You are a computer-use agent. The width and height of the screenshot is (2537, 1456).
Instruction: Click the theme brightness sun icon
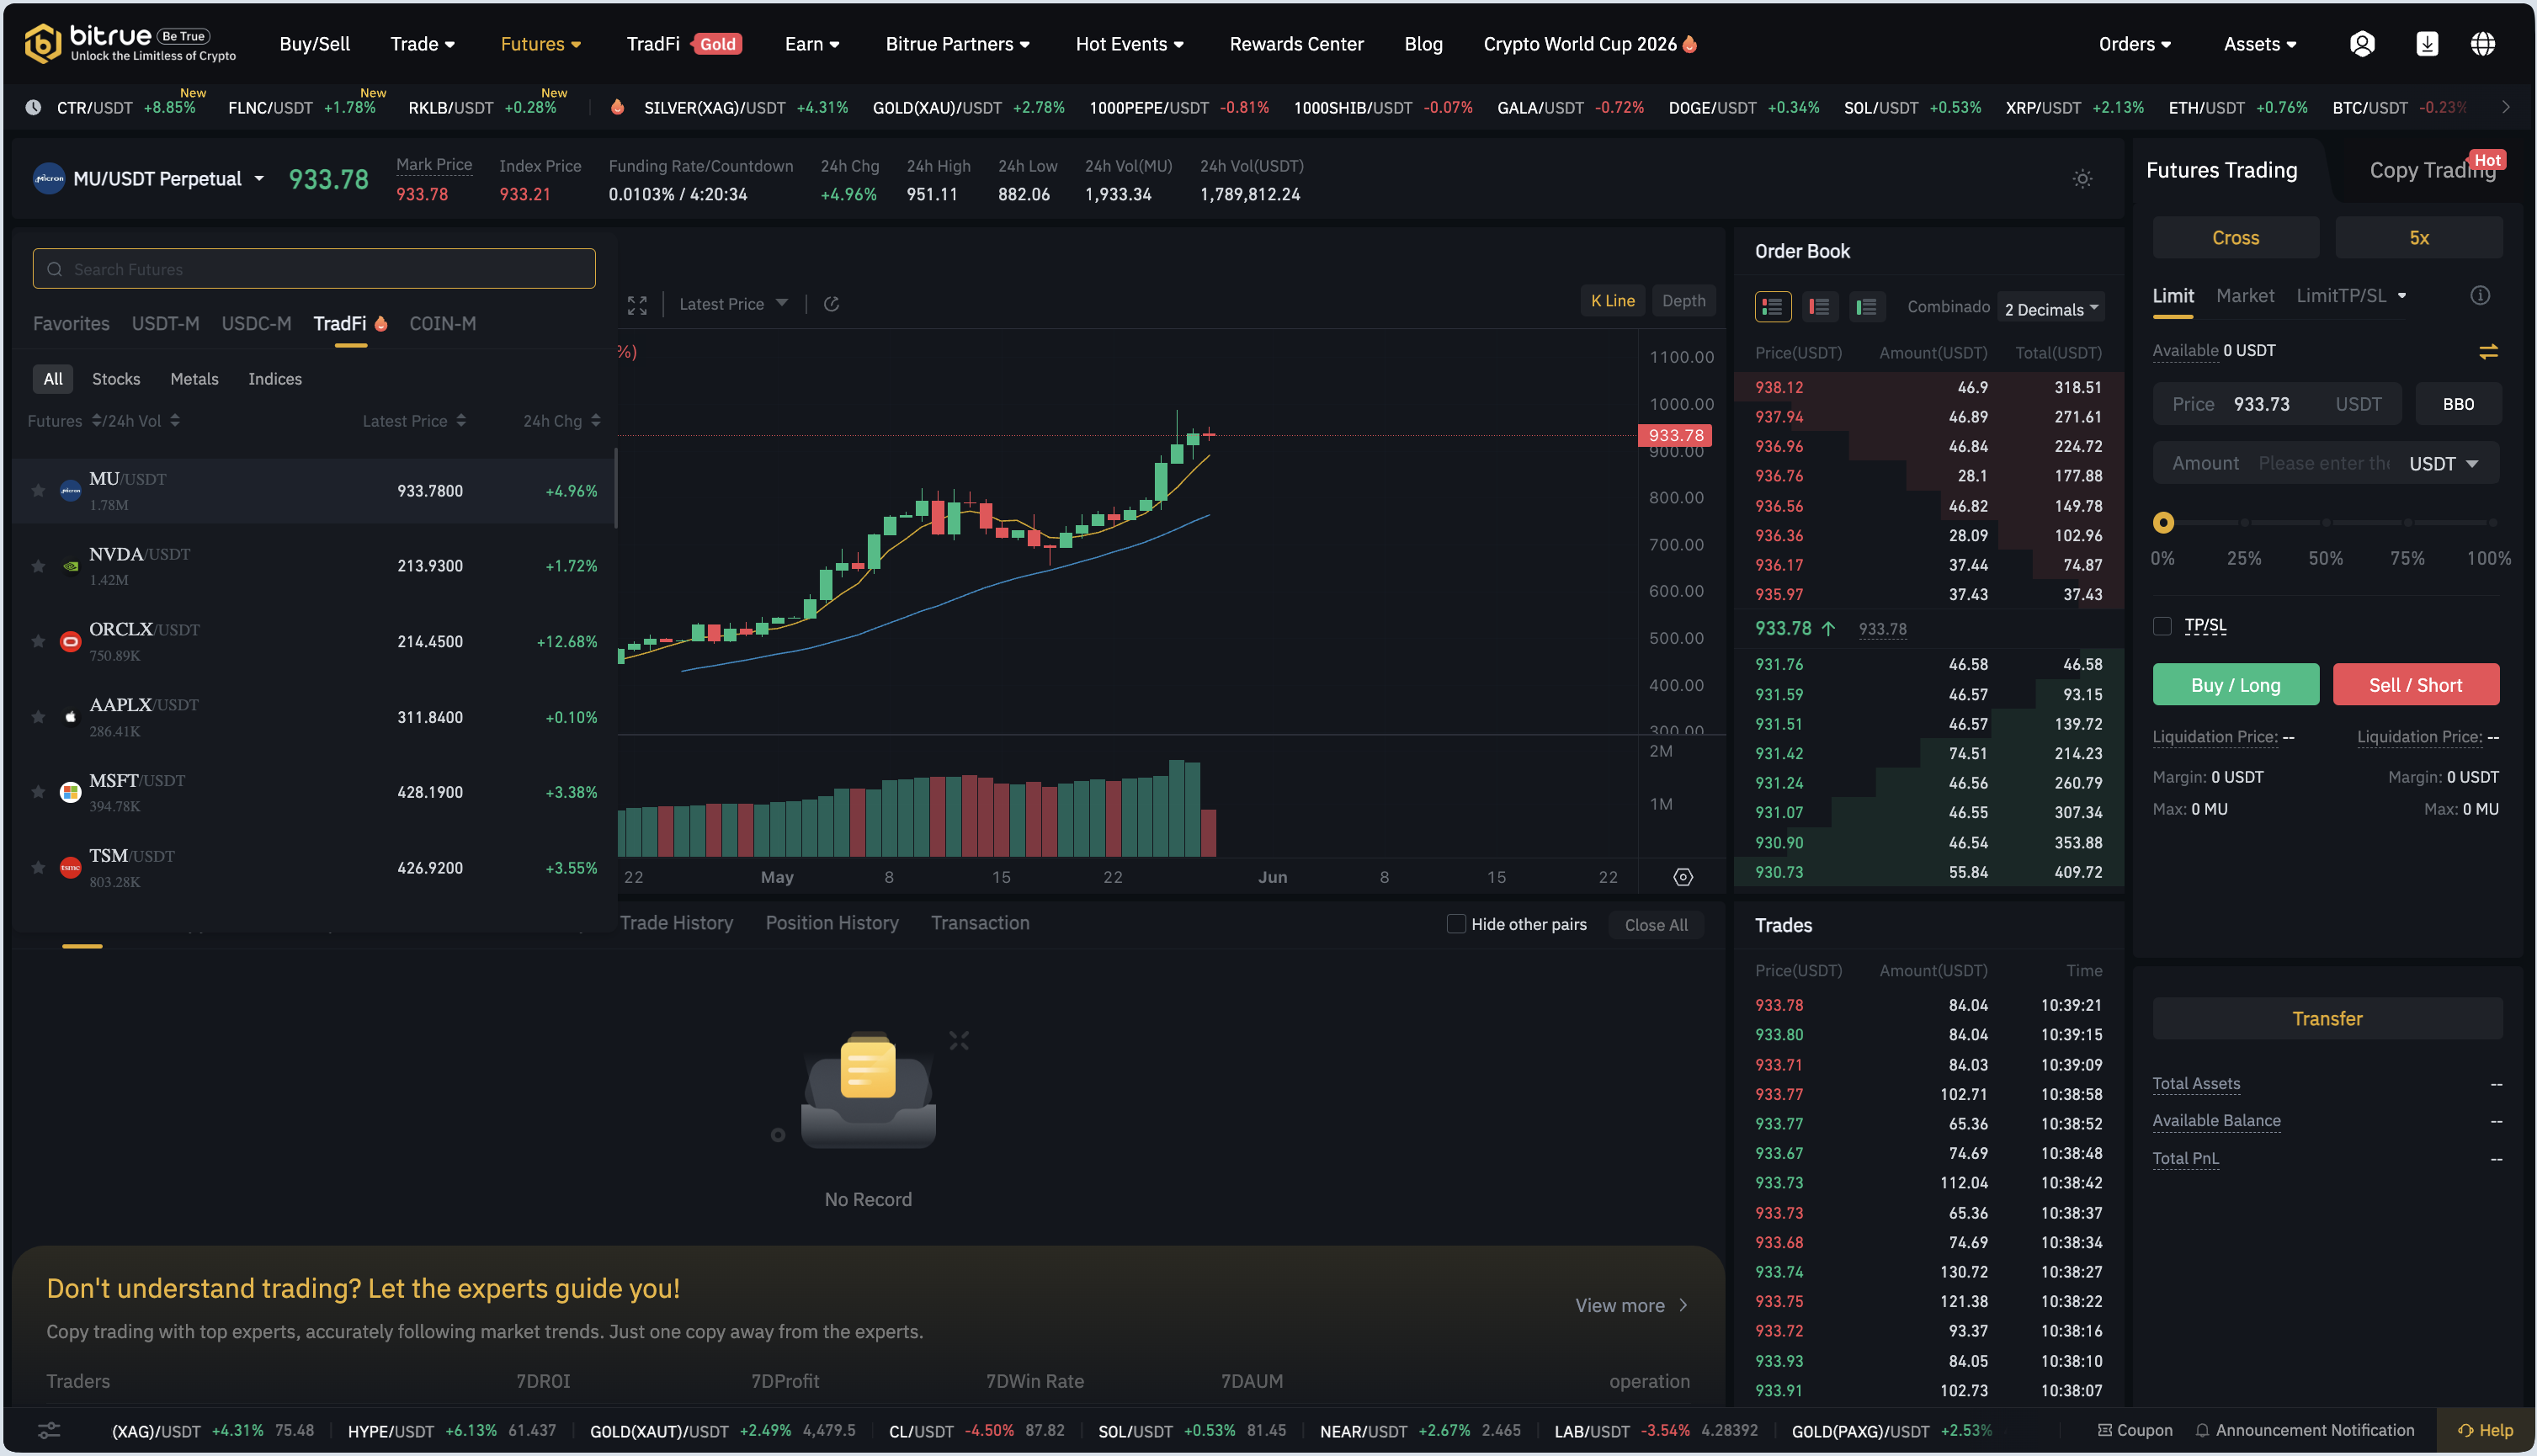[x=2082, y=179]
